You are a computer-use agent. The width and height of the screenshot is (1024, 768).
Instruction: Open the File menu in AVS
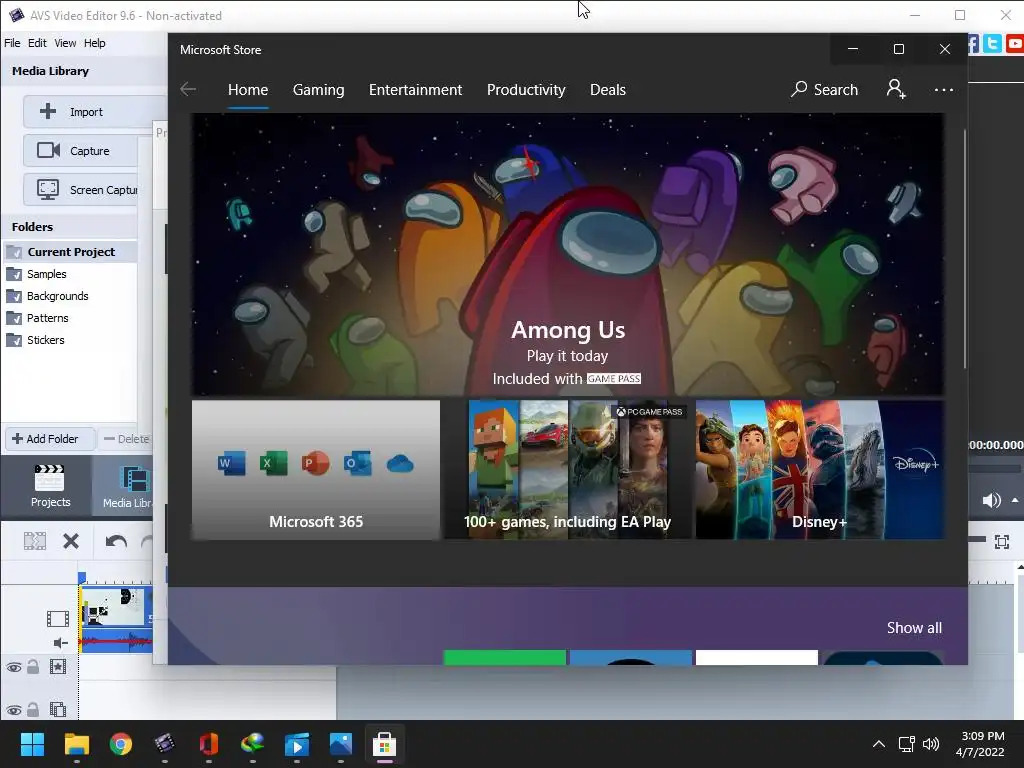pyautogui.click(x=12, y=43)
